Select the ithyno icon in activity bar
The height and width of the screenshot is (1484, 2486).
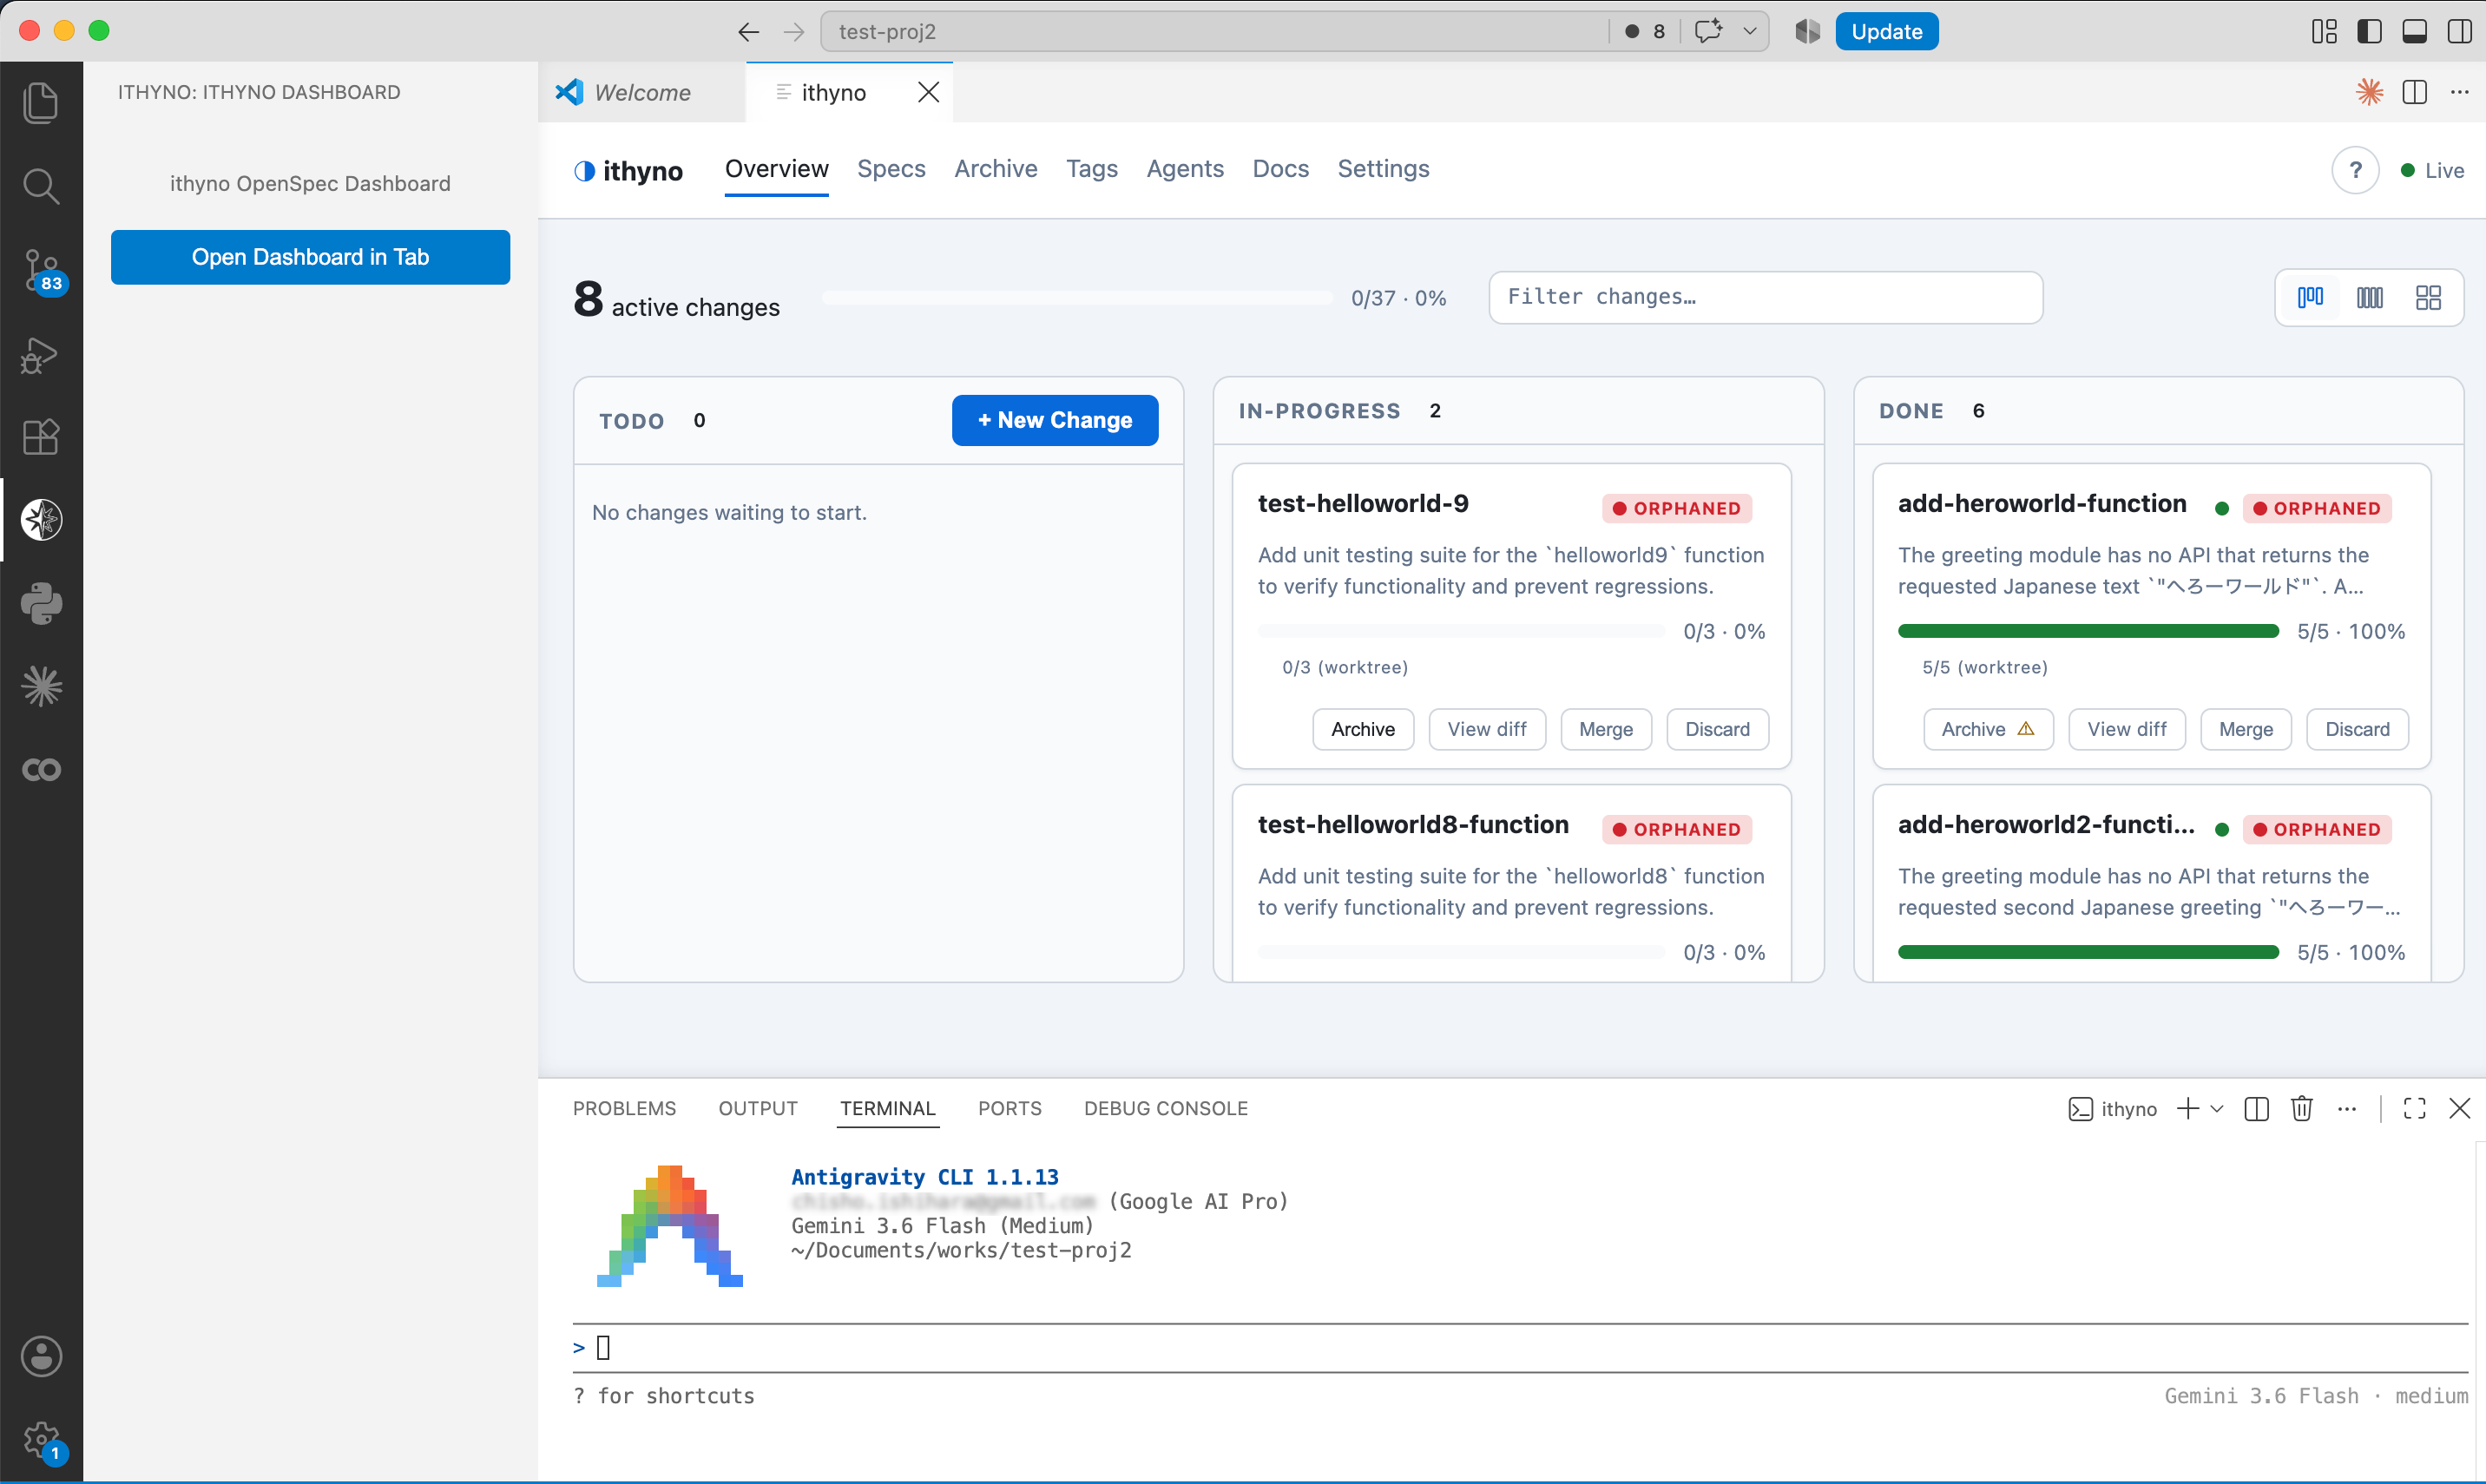(x=41, y=520)
